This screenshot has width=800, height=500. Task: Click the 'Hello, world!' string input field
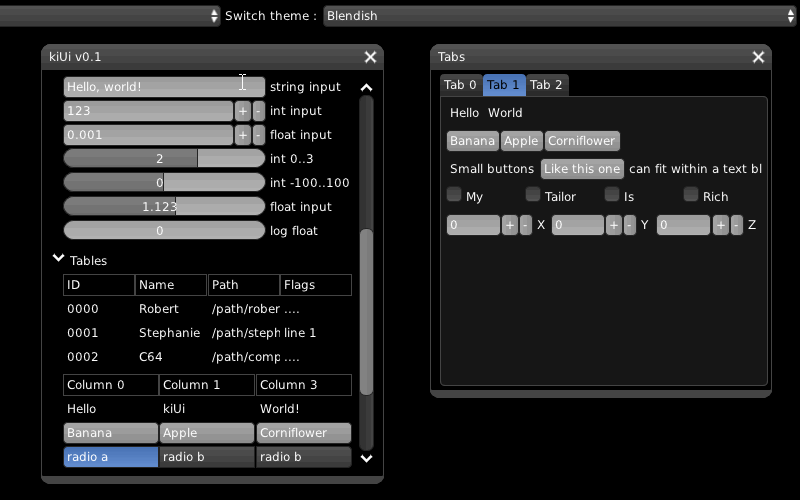[x=164, y=87]
